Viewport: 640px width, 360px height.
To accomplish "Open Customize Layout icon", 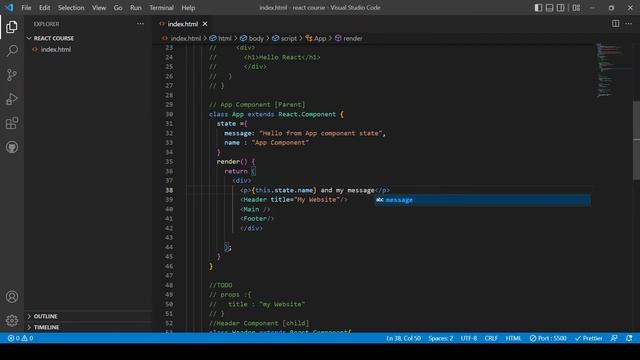I will [576, 8].
